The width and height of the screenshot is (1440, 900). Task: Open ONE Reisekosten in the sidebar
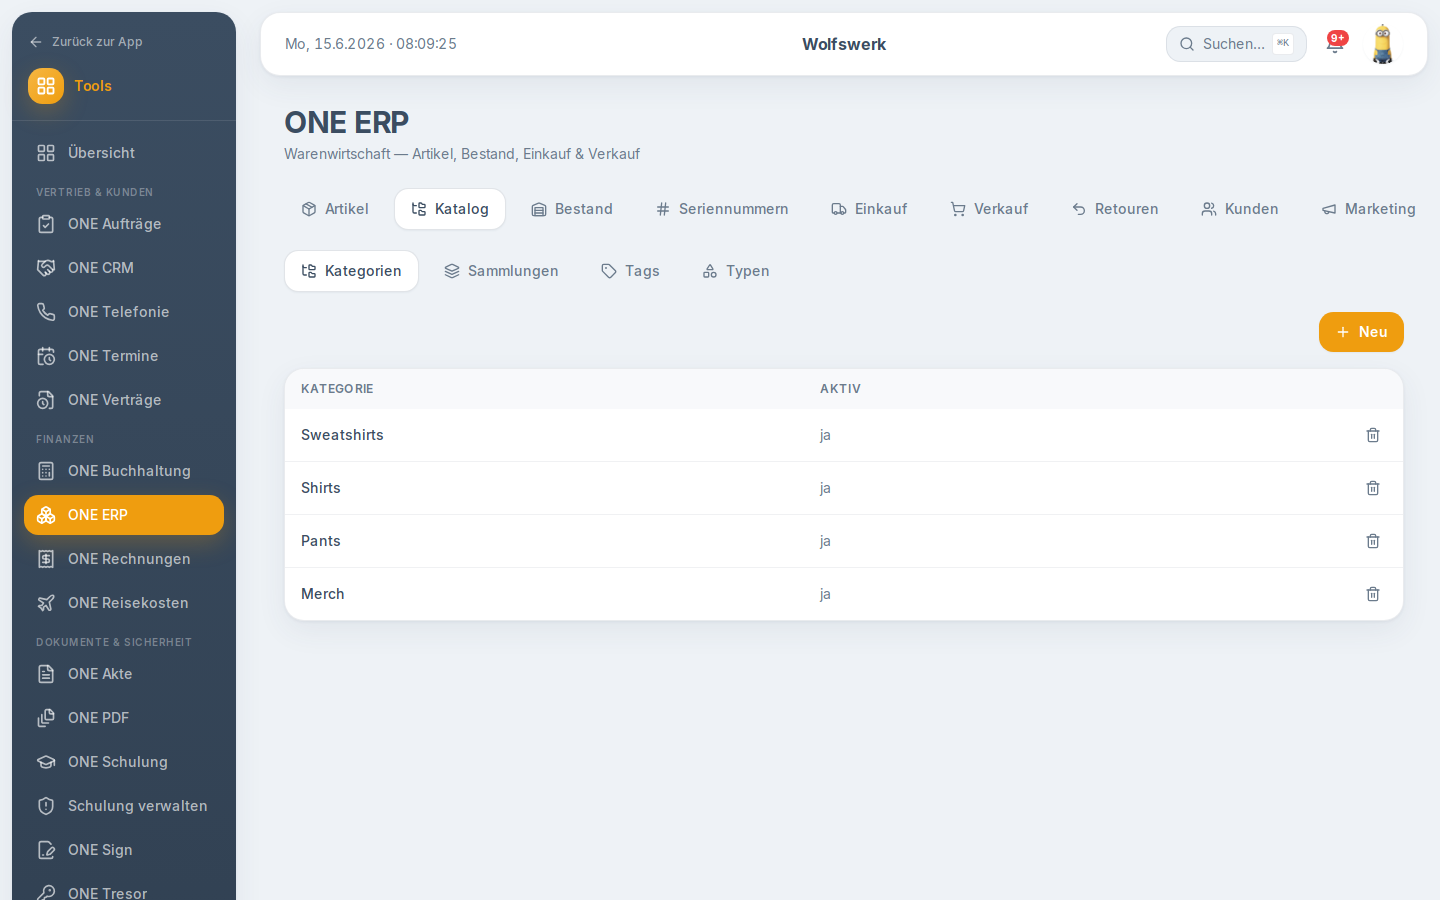[x=124, y=603]
